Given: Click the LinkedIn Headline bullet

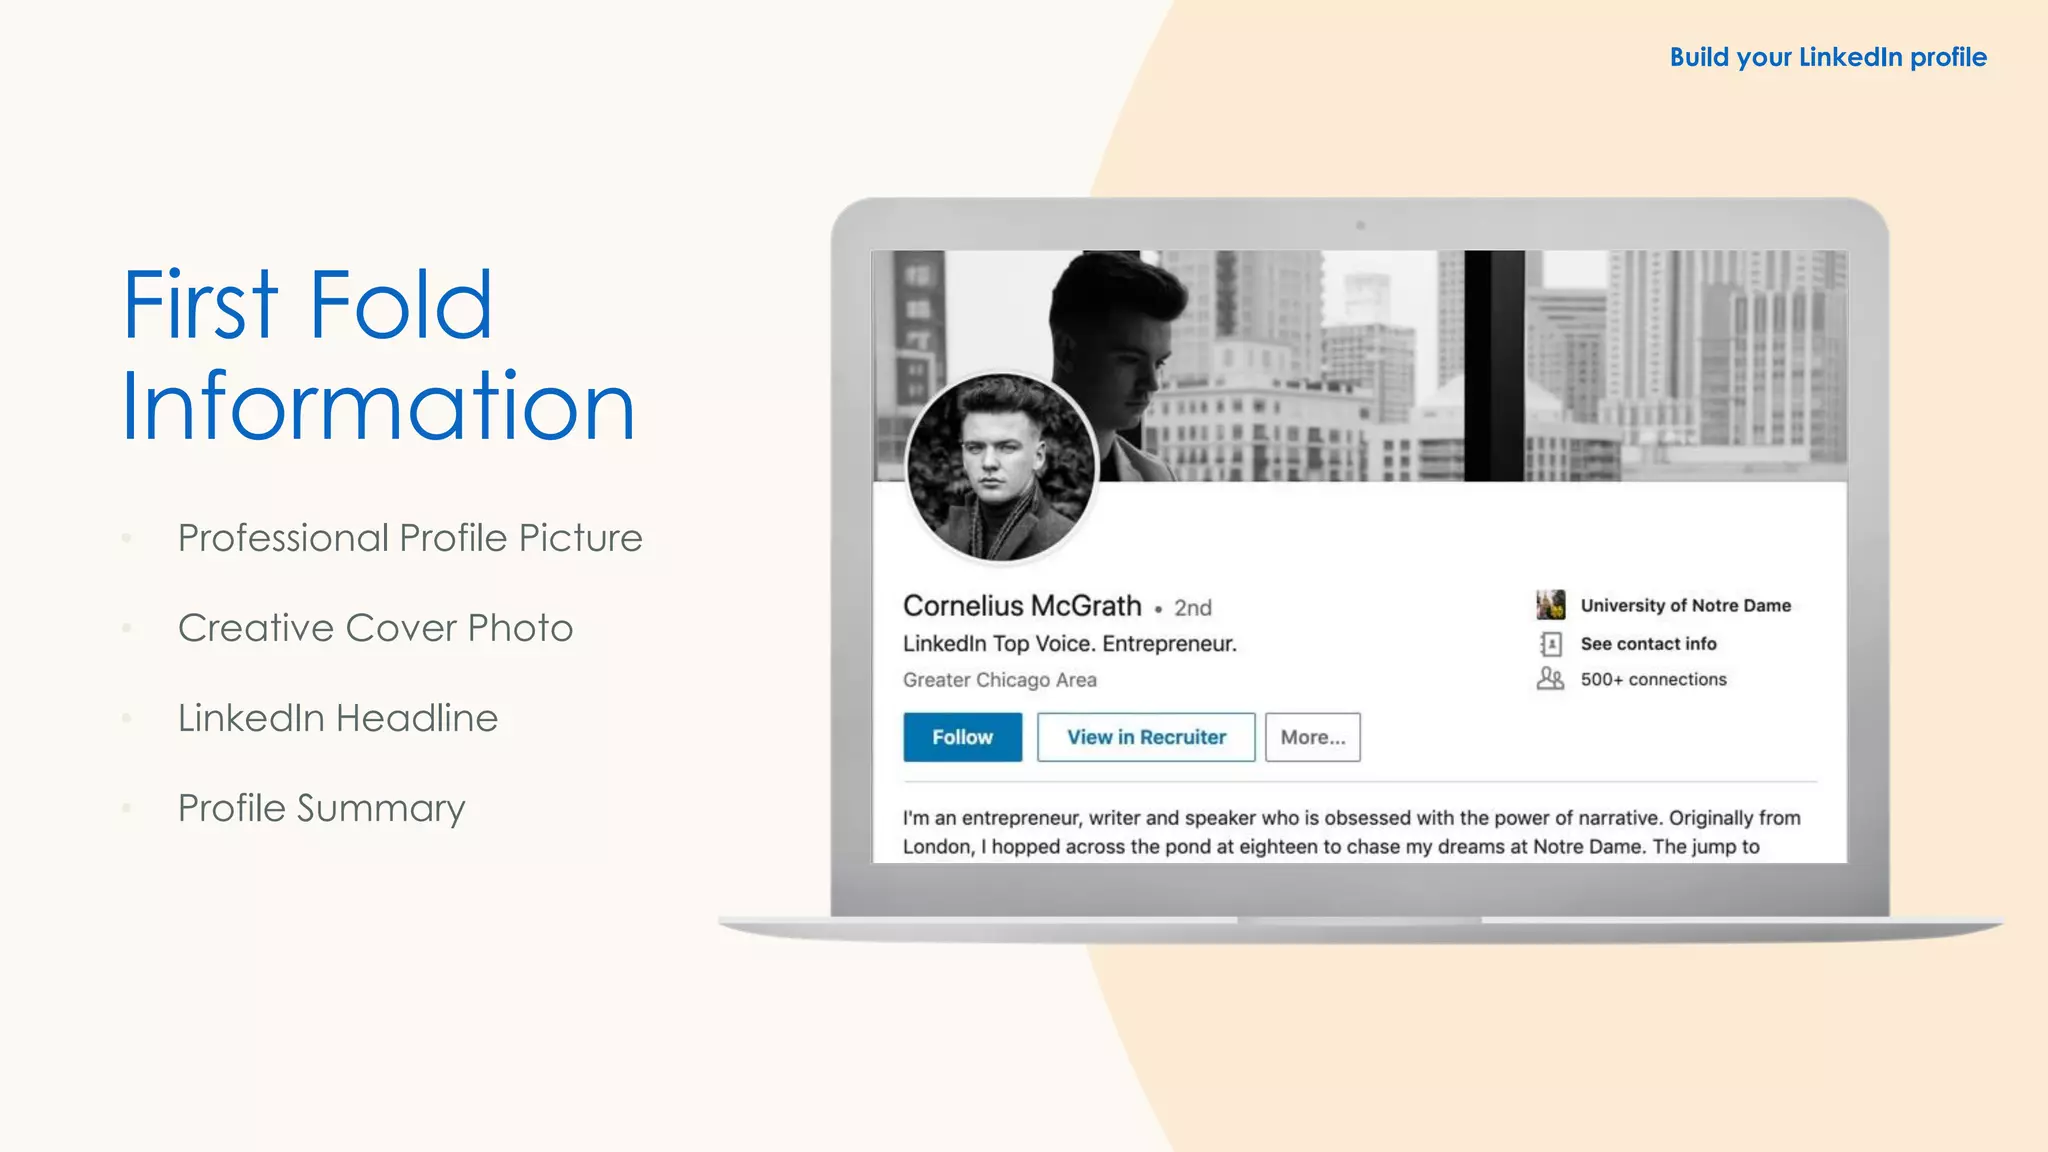Looking at the screenshot, I should [337, 718].
